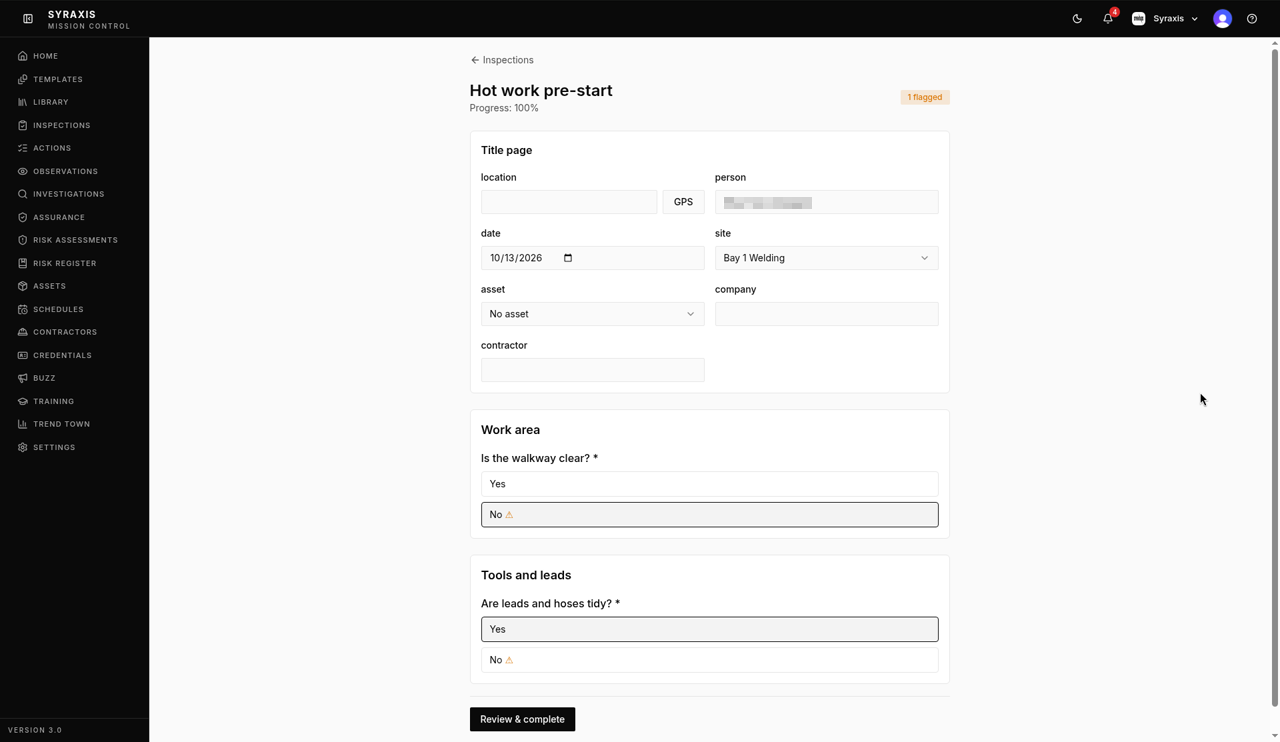1280x742 pixels.
Task: Click the Home sidebar icon
Action: tap(23, 56)
